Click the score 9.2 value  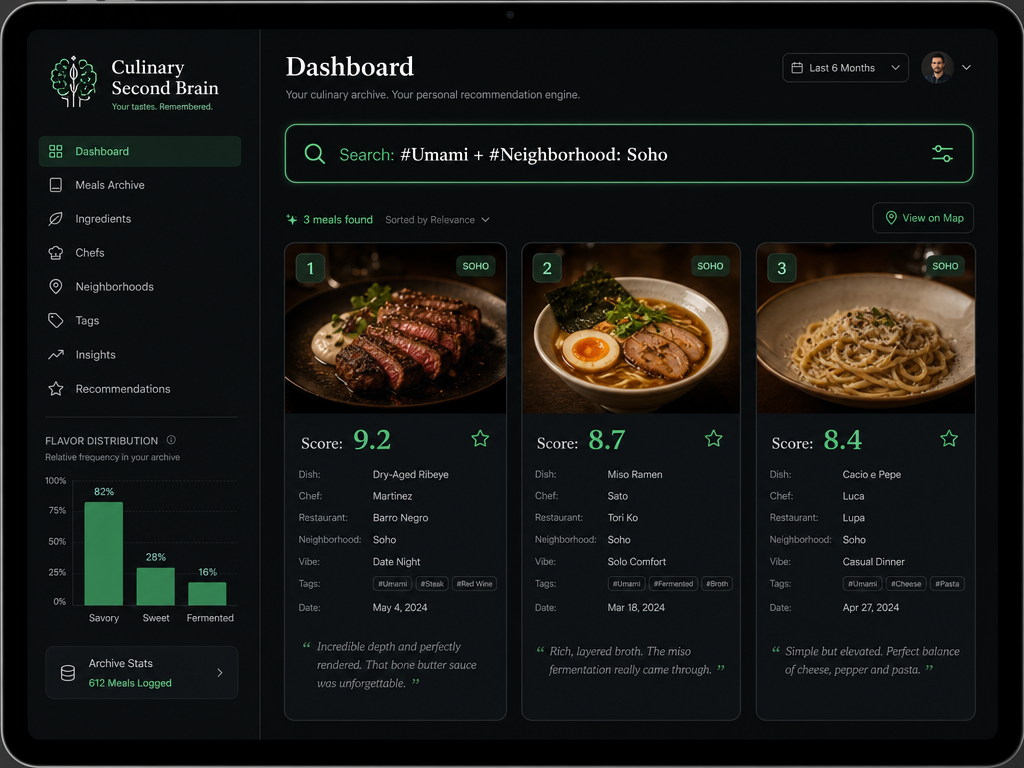tap(372, 440)
